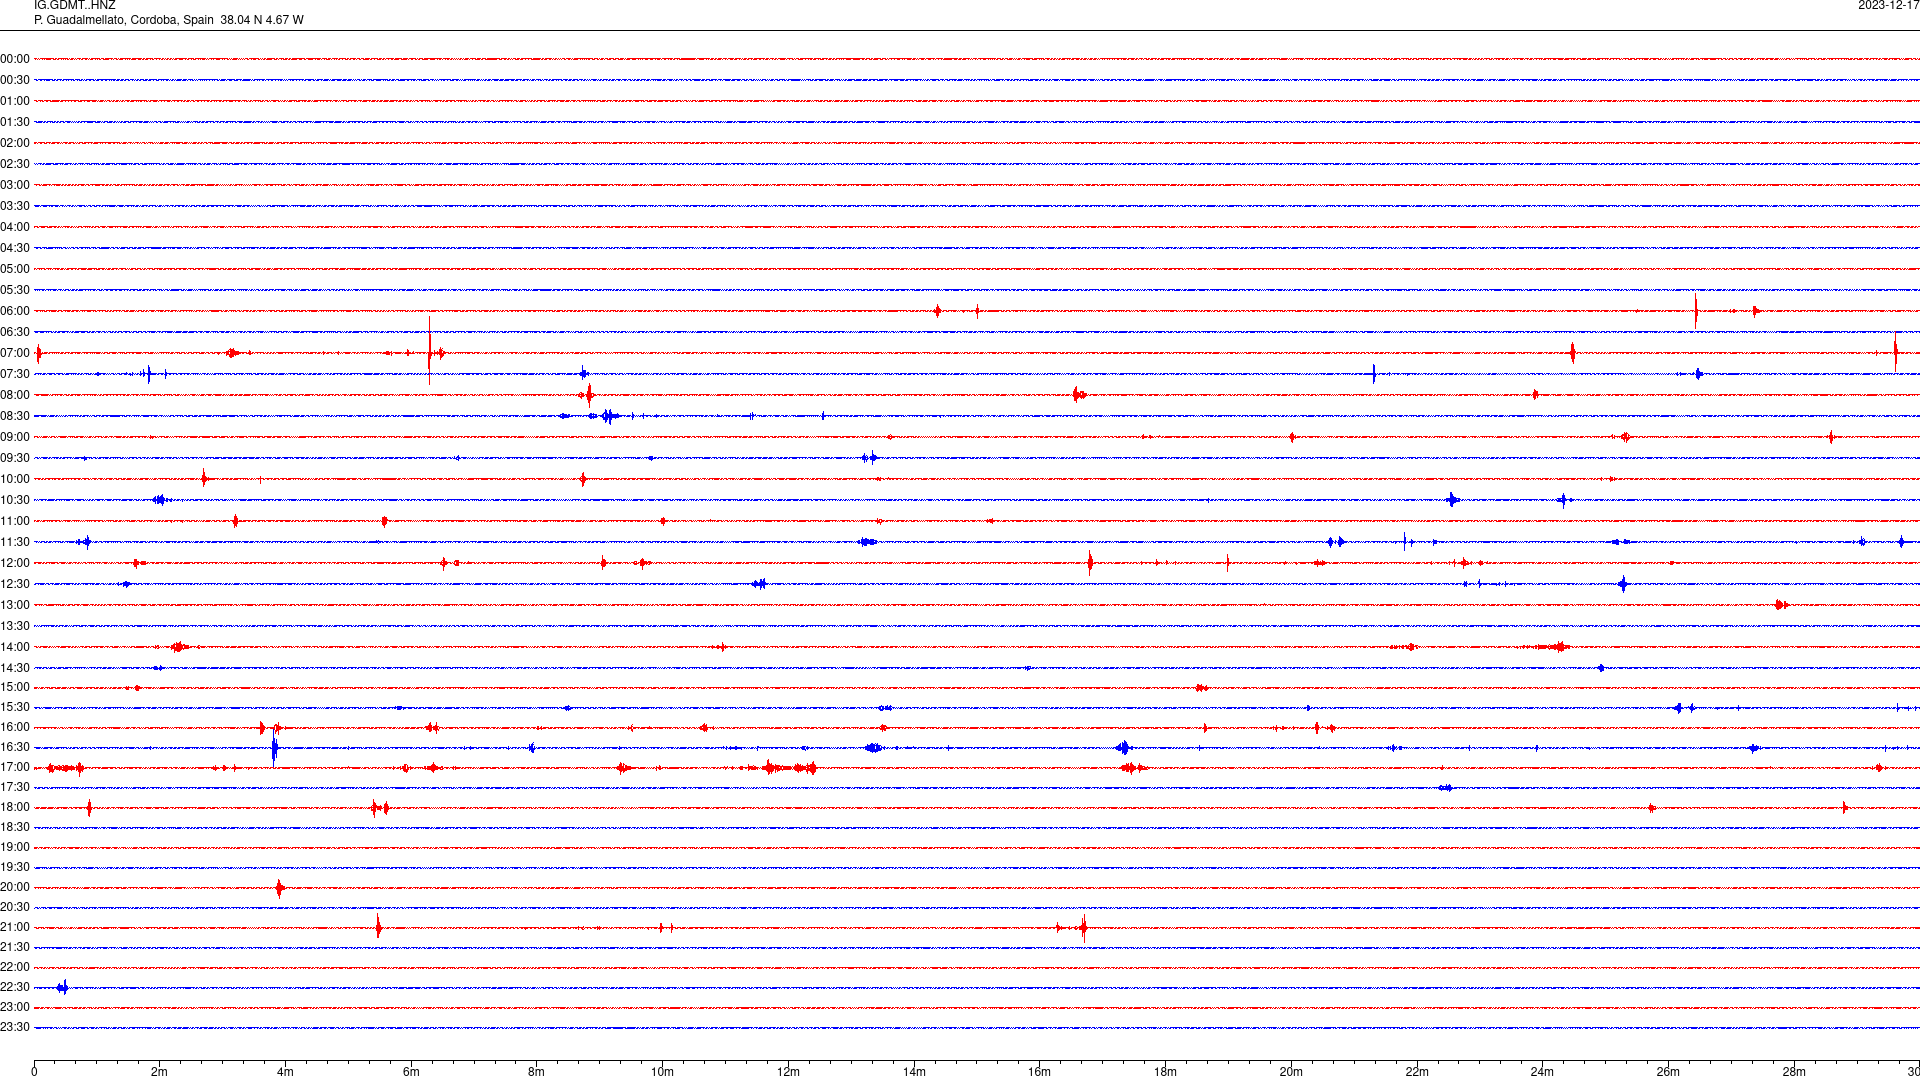1920x1080 pixels.
Task: Click the red event on the 13:00 trace near 28m
Action: tap(1781, 605)
